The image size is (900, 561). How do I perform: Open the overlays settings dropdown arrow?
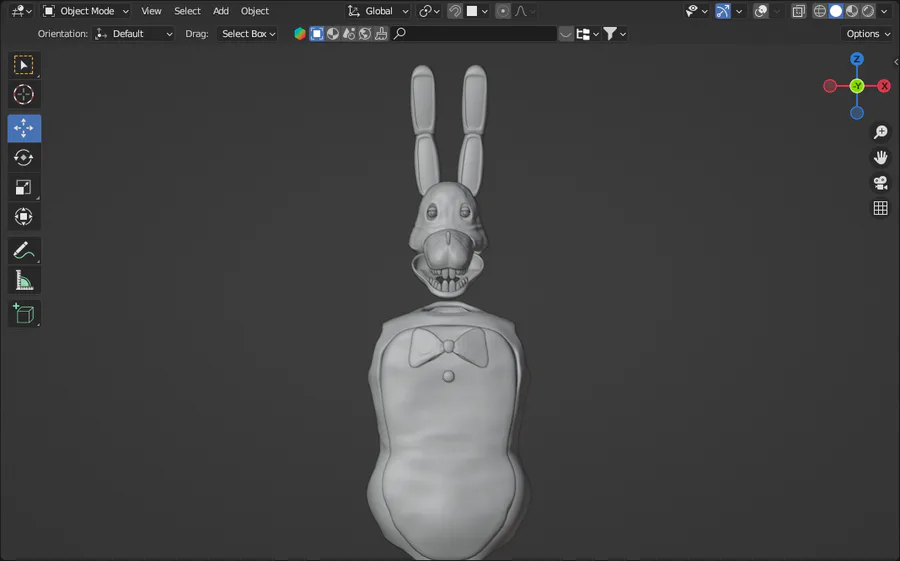click(777, 11)
